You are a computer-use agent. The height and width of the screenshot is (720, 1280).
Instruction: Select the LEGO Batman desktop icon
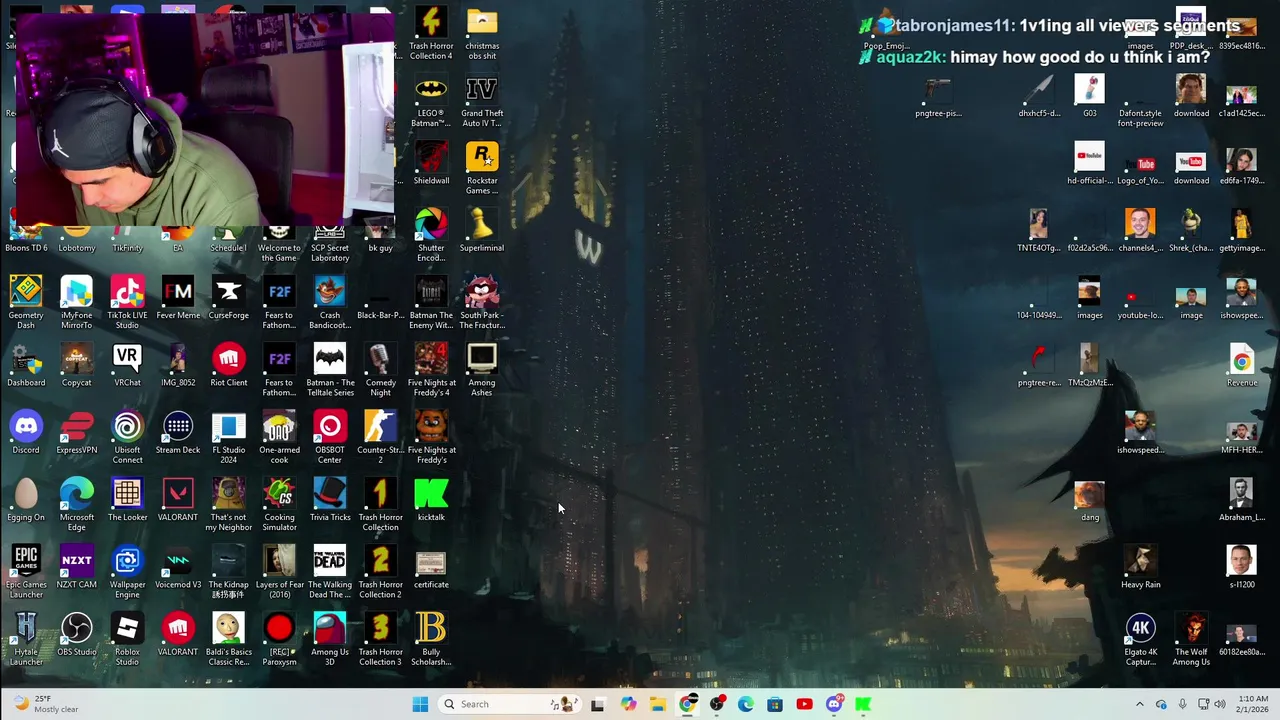(431, 100)
